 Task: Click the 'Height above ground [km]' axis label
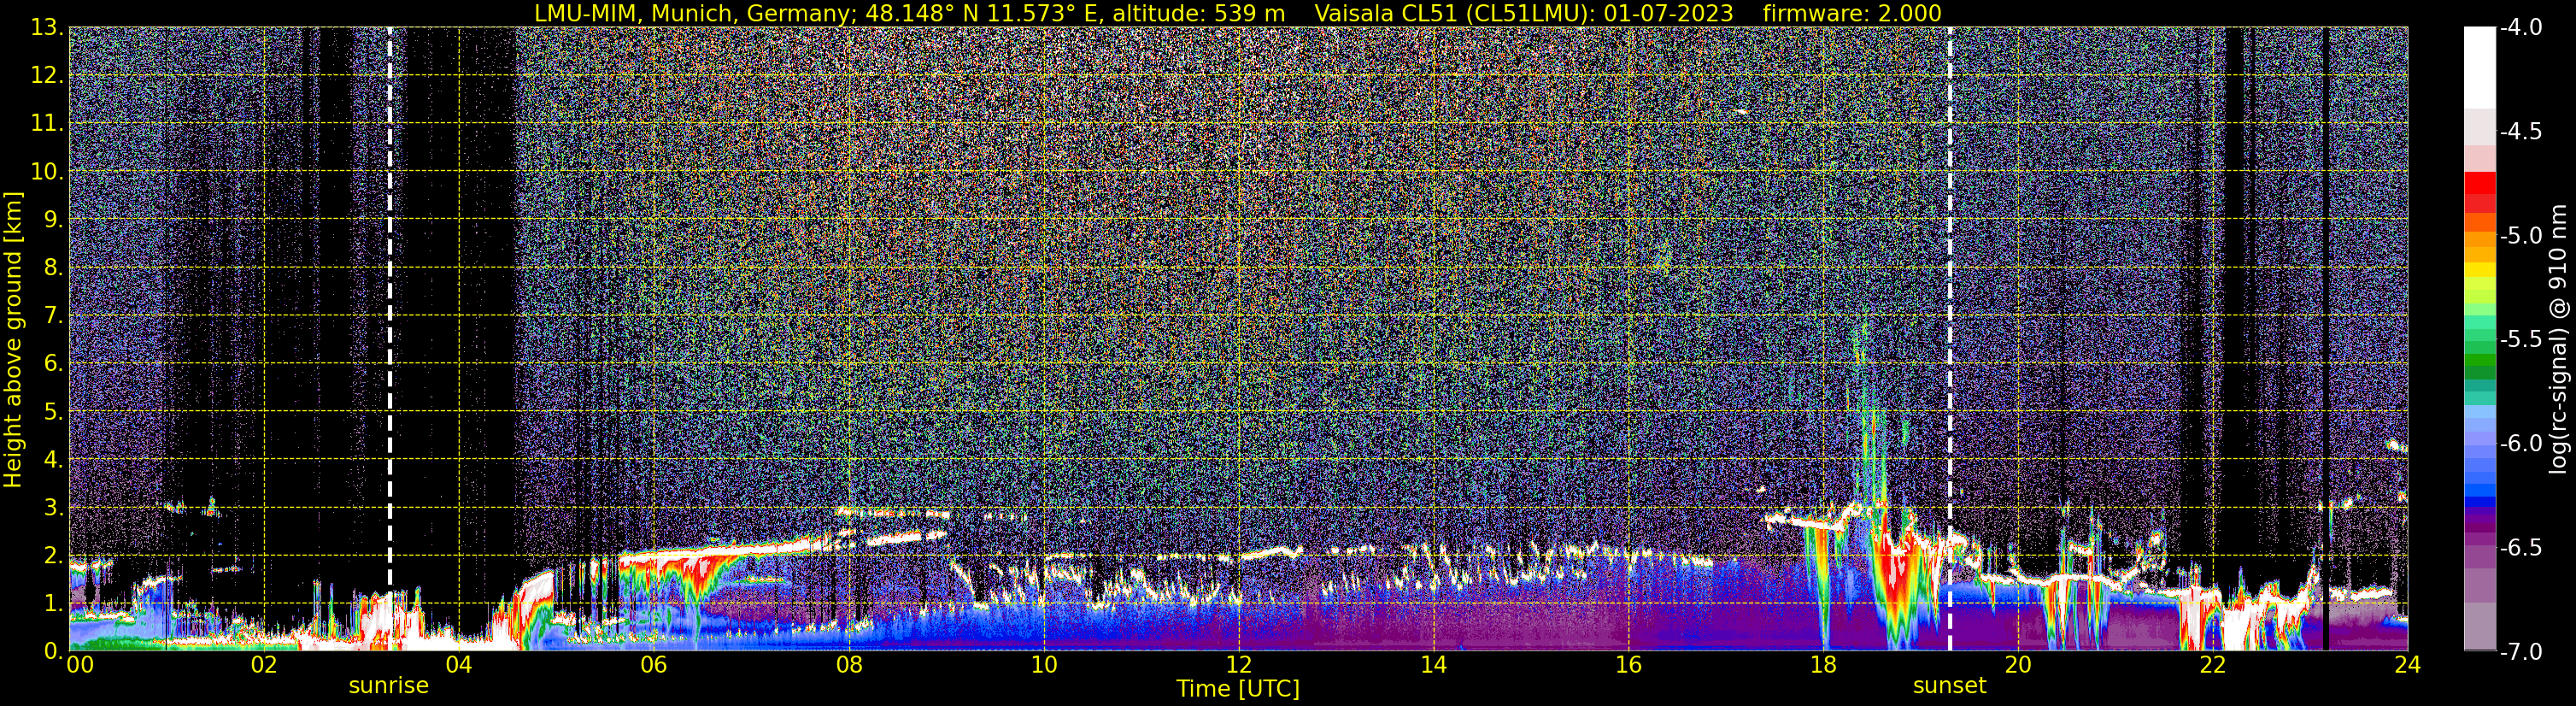pos(13,338)
